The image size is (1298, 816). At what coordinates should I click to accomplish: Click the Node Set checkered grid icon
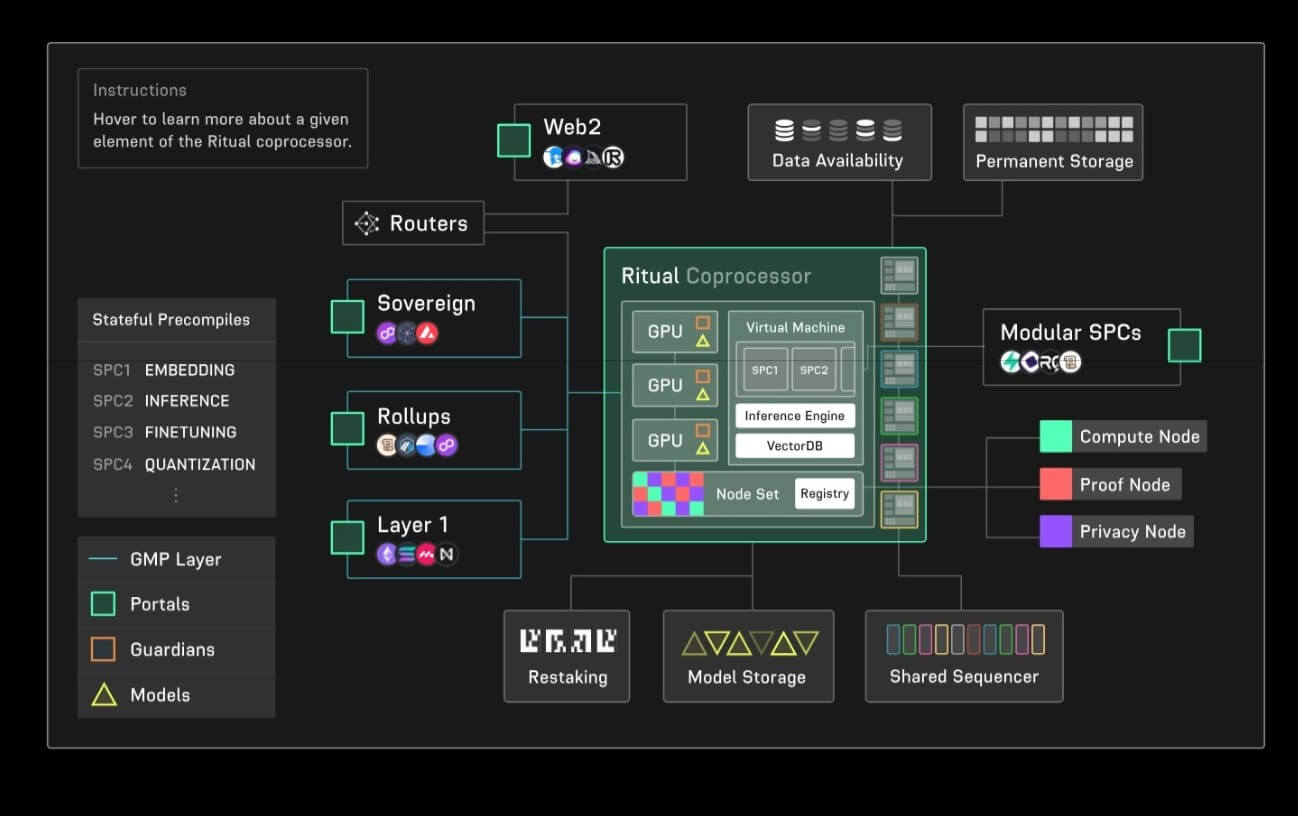[x=668, y=494]
